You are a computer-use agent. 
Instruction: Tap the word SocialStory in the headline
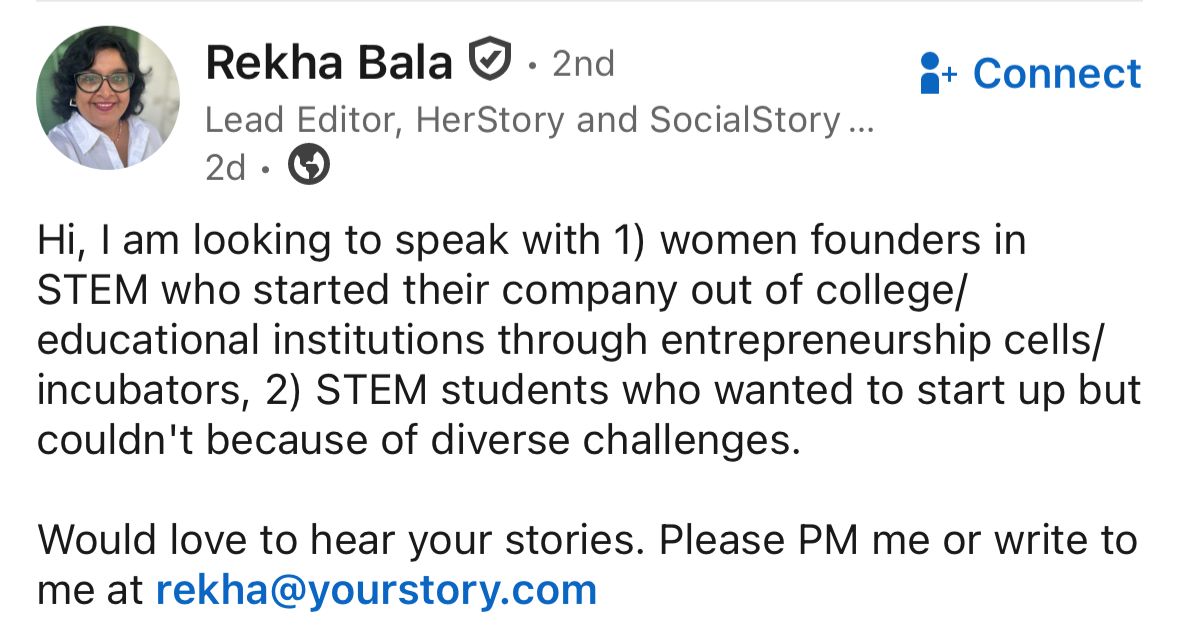pos(744,120)
